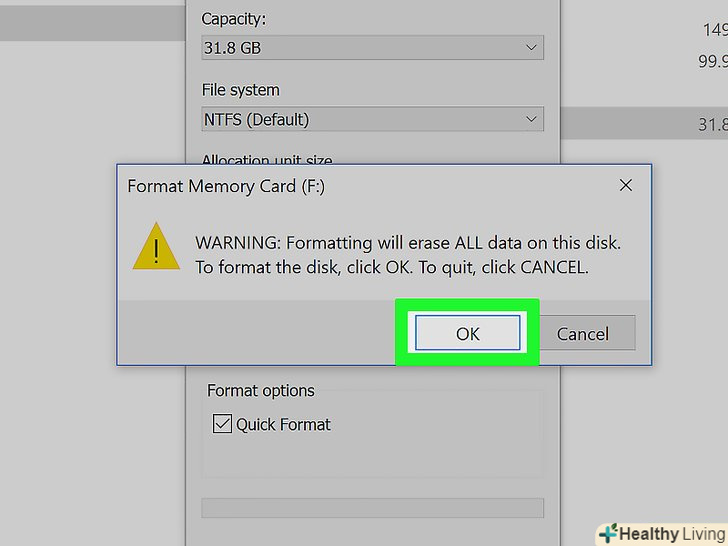
Task: Click the Quick Format label text
Action: point(283,424)
